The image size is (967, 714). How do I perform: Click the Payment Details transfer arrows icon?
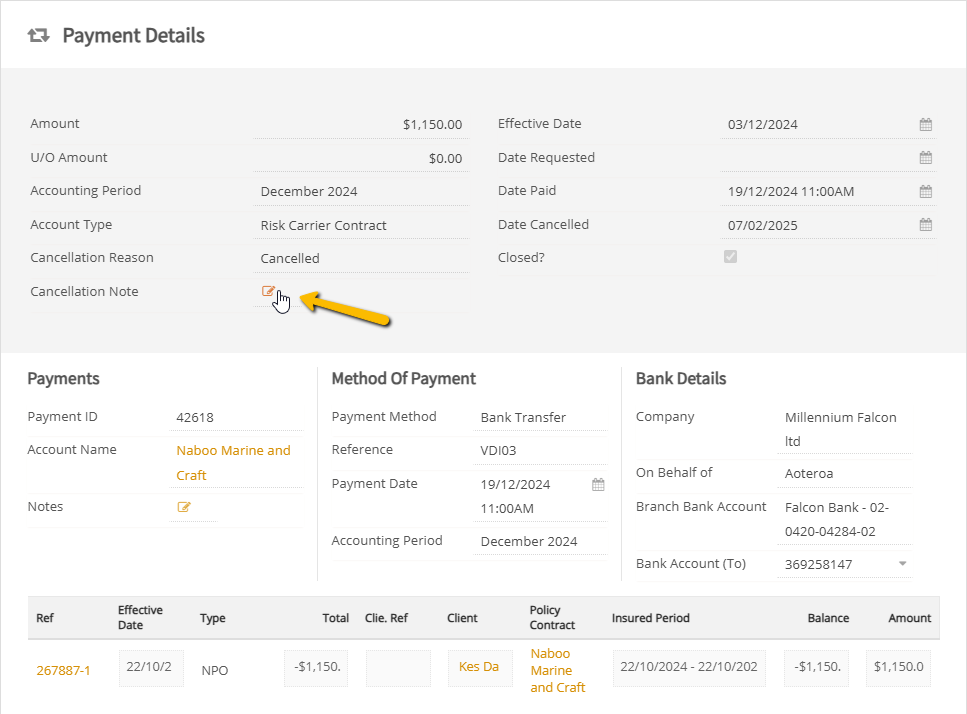click(x=38, y=35)
